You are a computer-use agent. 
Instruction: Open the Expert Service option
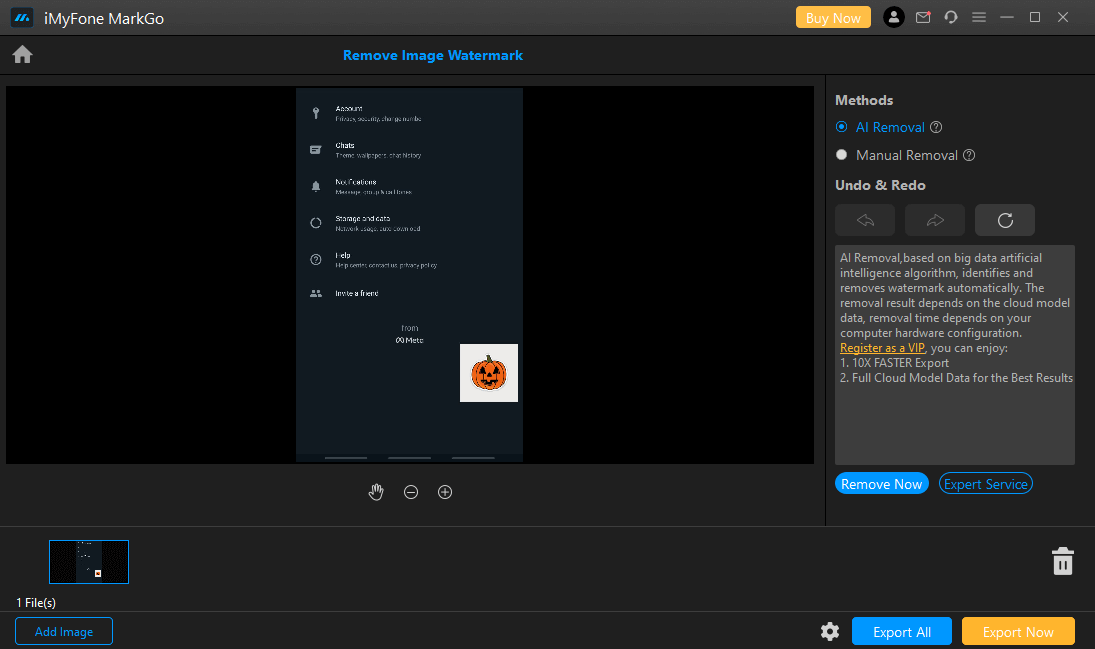[985, 483]
